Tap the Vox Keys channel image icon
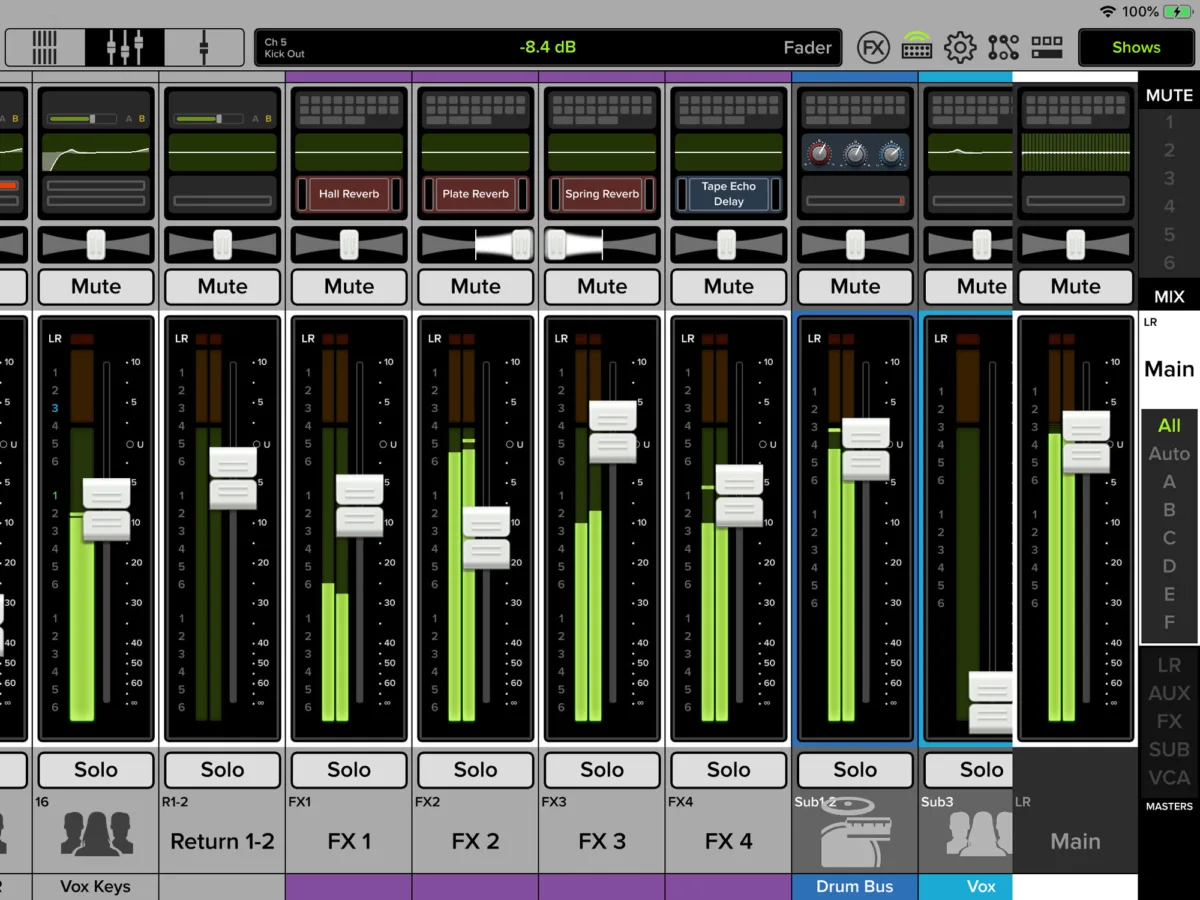This screenshot has width=1200, height=900. 96,833
